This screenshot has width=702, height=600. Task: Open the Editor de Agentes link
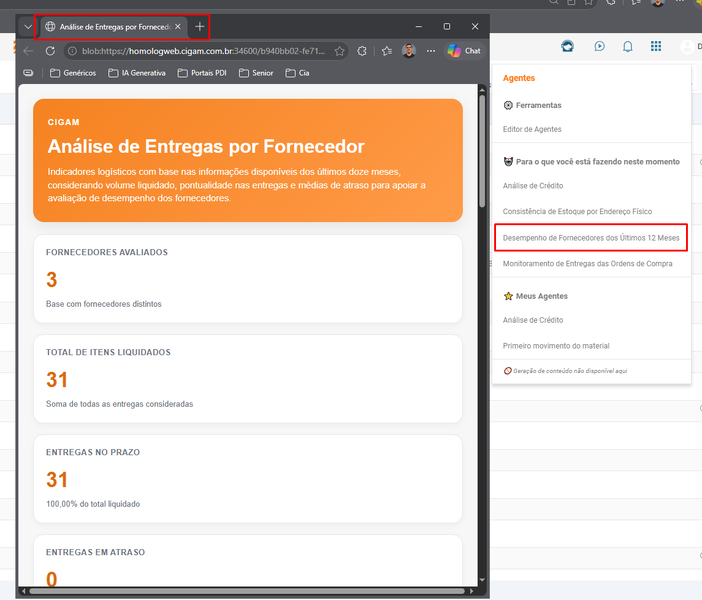[532, 129]
